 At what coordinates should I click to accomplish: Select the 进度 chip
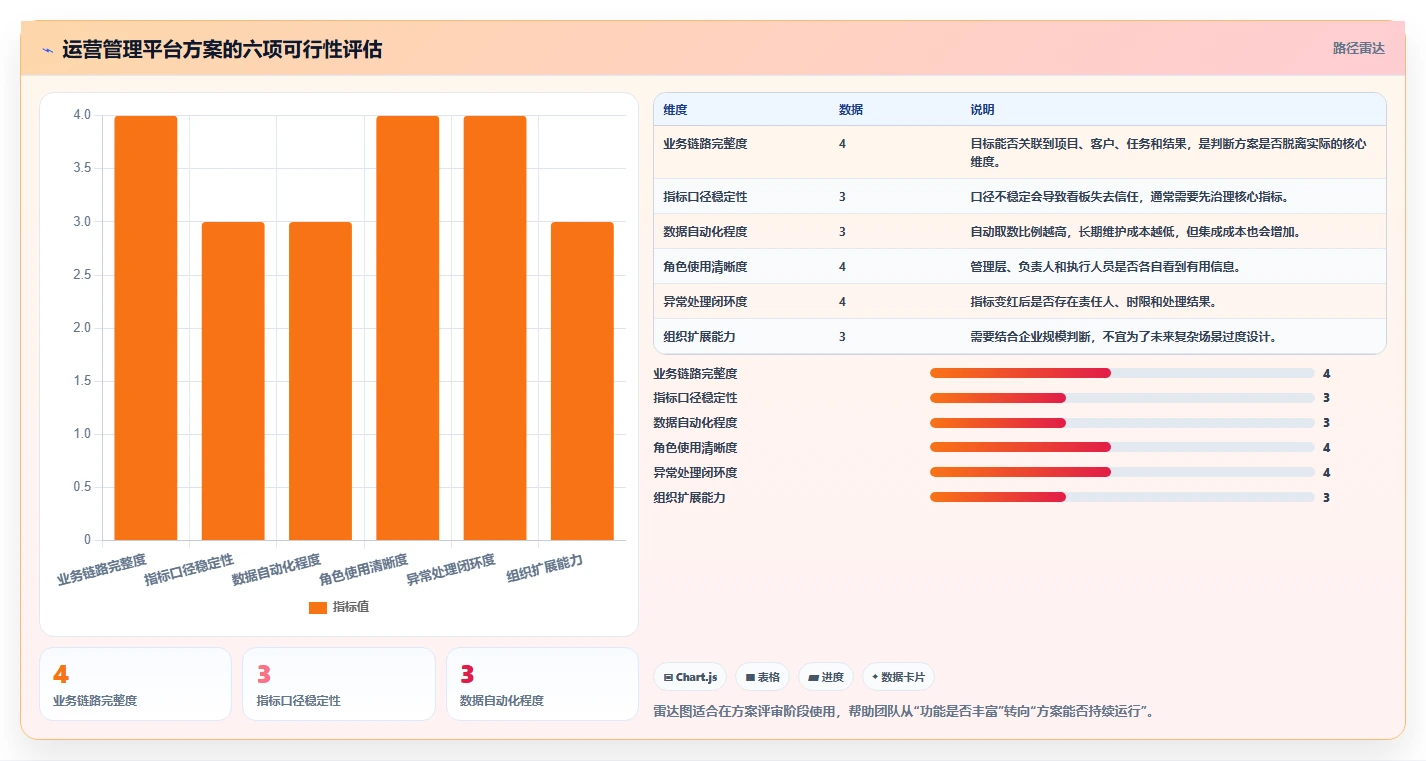(x=826, y=677)
